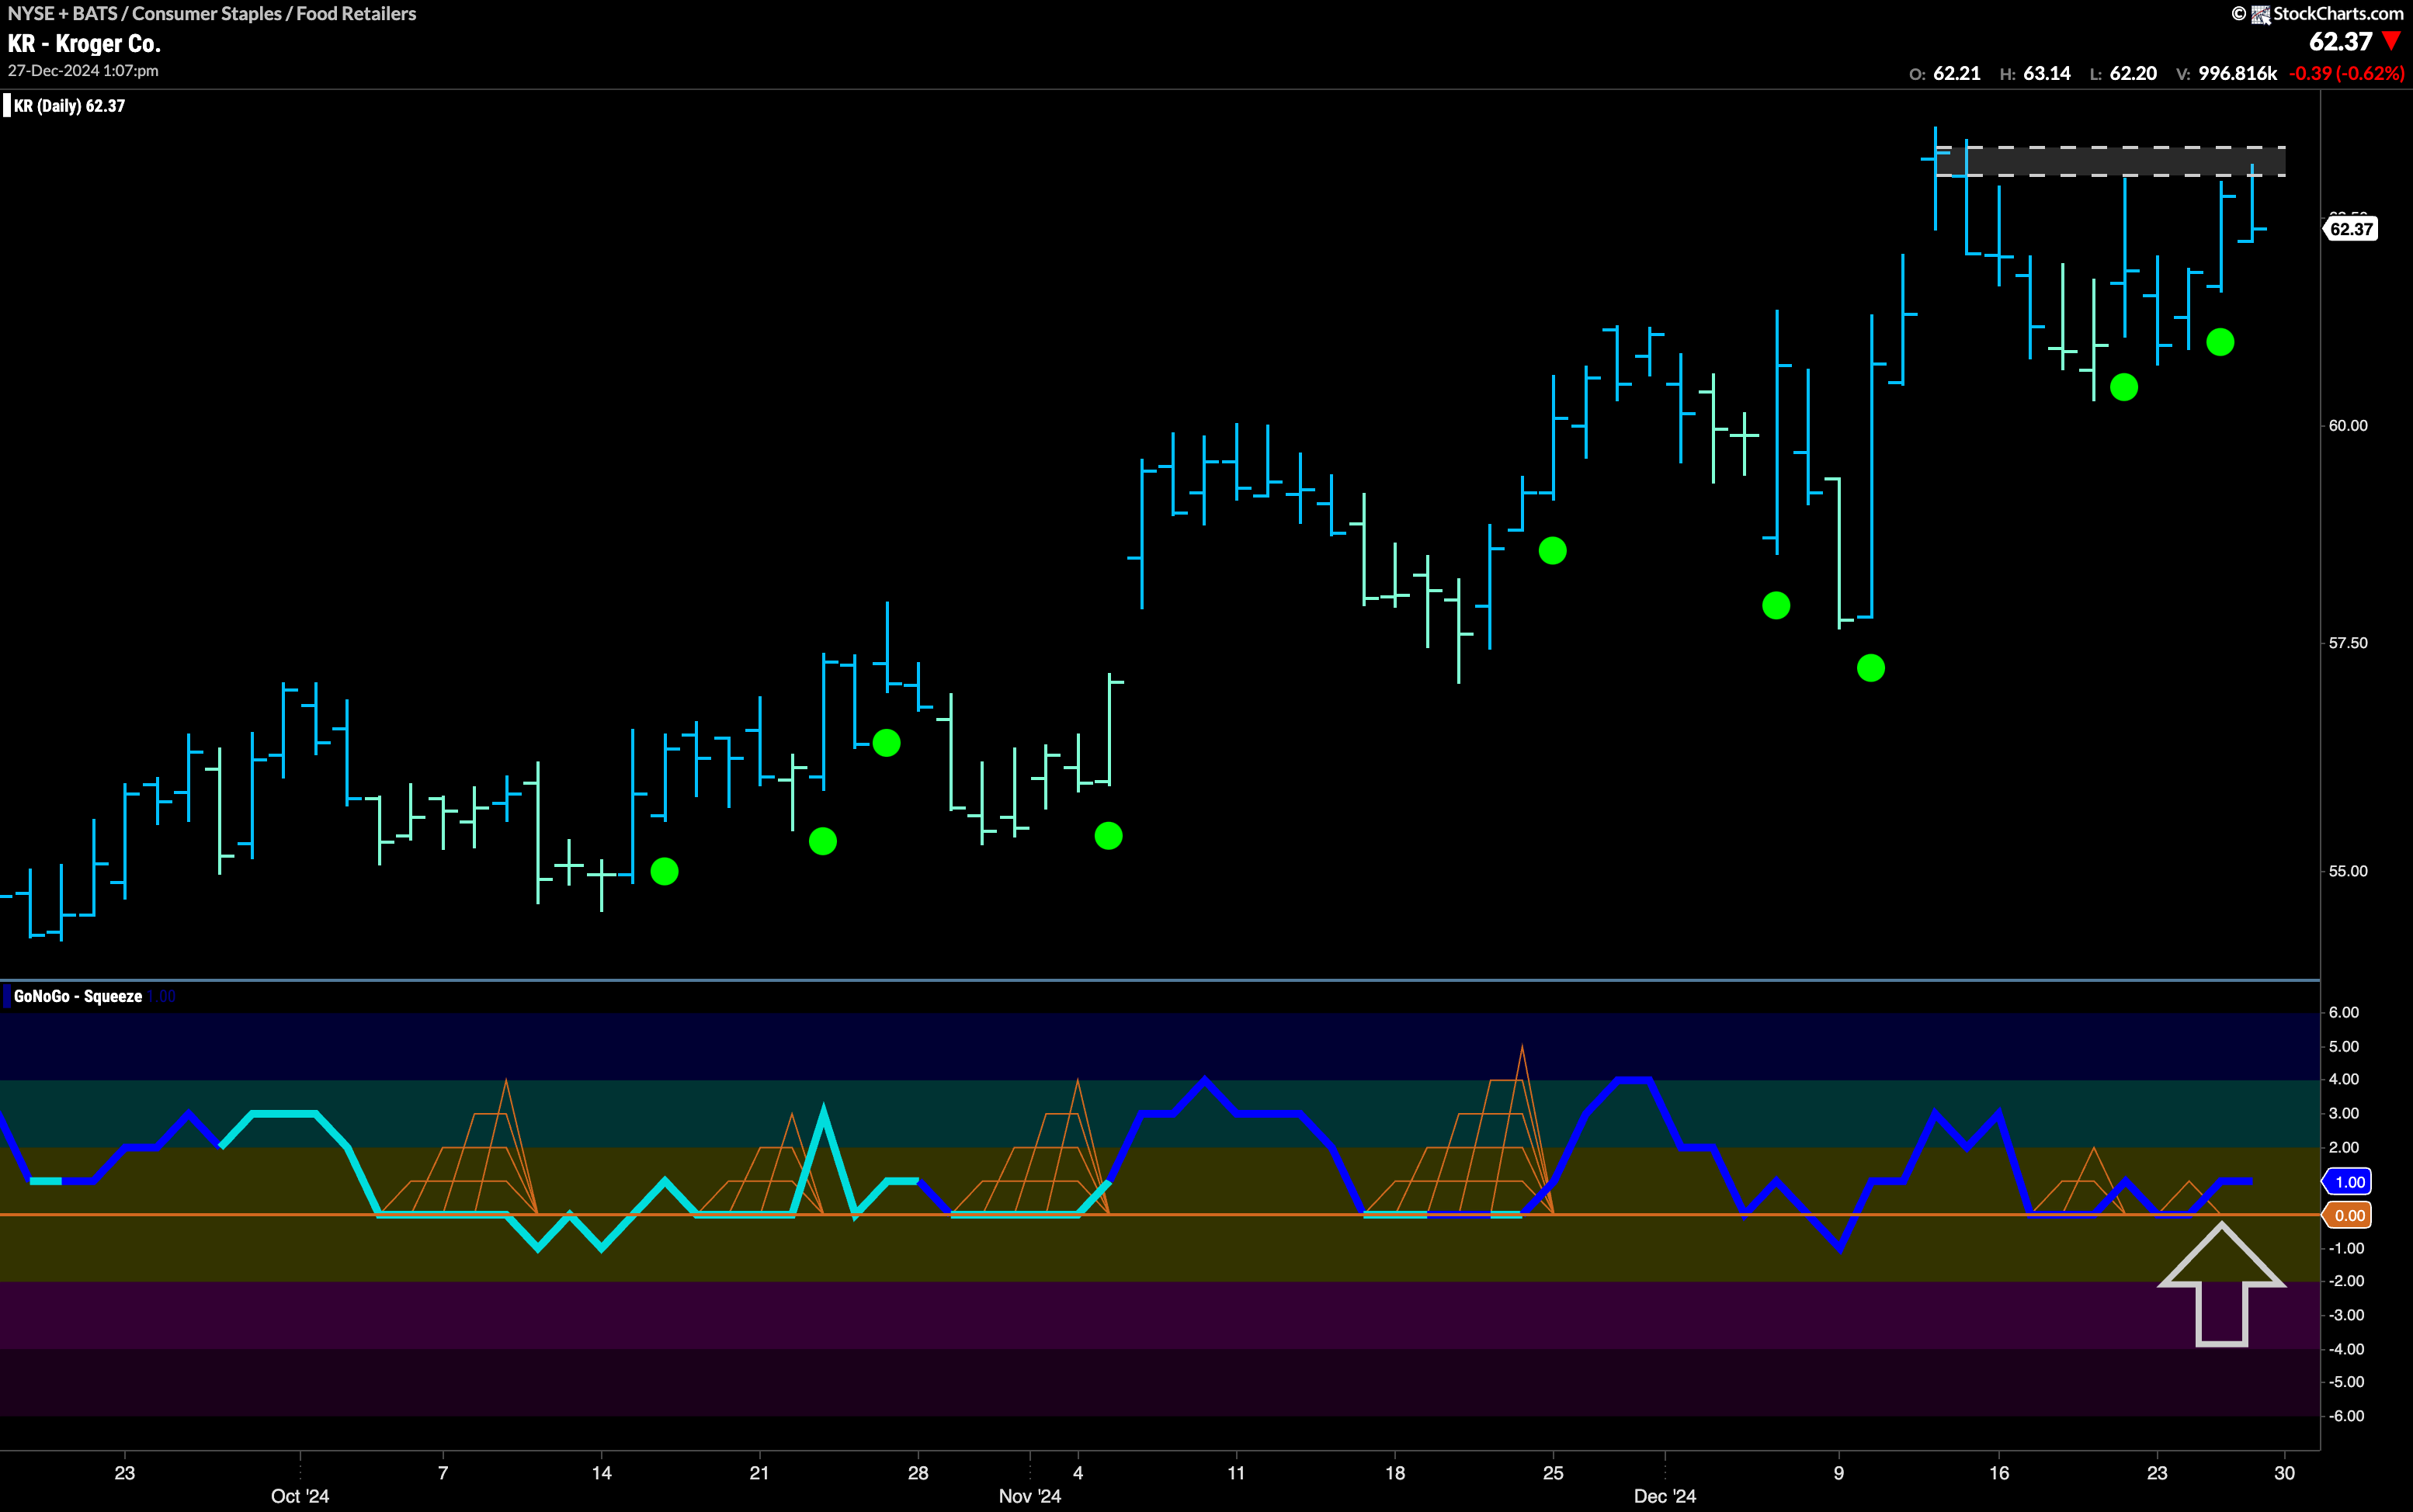Image resolution: width=2413 pixels, height=1512 pixels.
Task: Click the green signal dot under Nov 25 bar
Action: coord(1552,551)
